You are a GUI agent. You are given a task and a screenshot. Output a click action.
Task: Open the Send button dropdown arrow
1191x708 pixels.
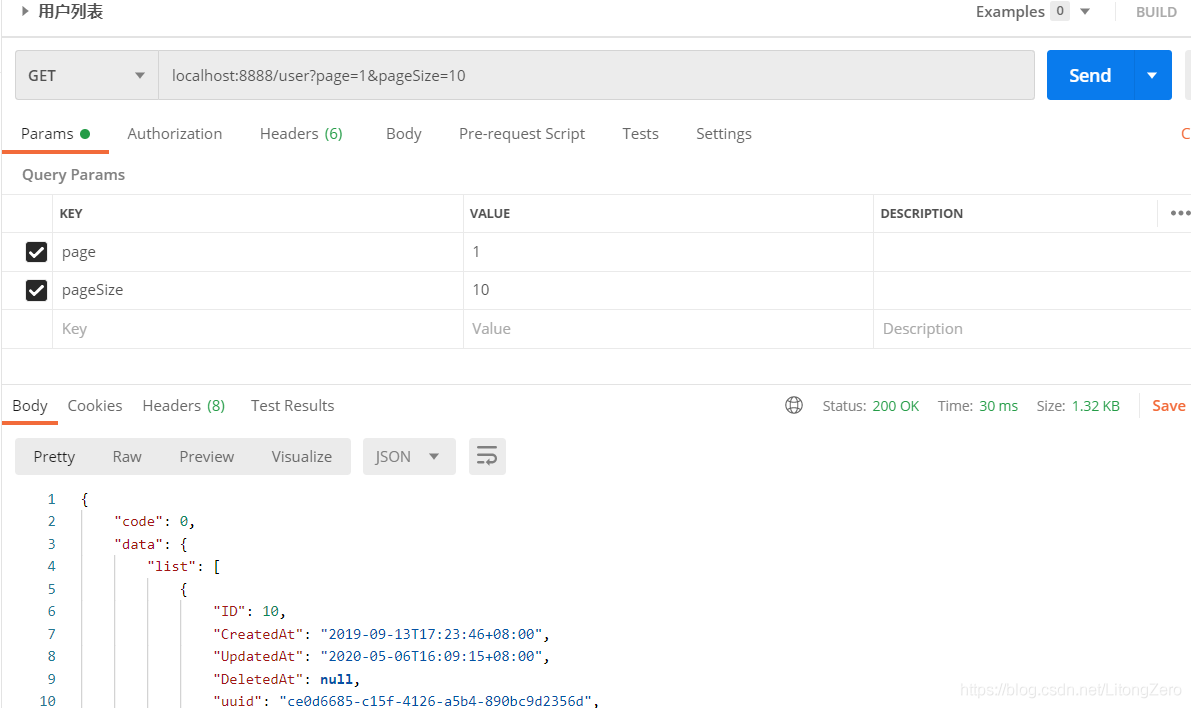[x=1152, y=75]
